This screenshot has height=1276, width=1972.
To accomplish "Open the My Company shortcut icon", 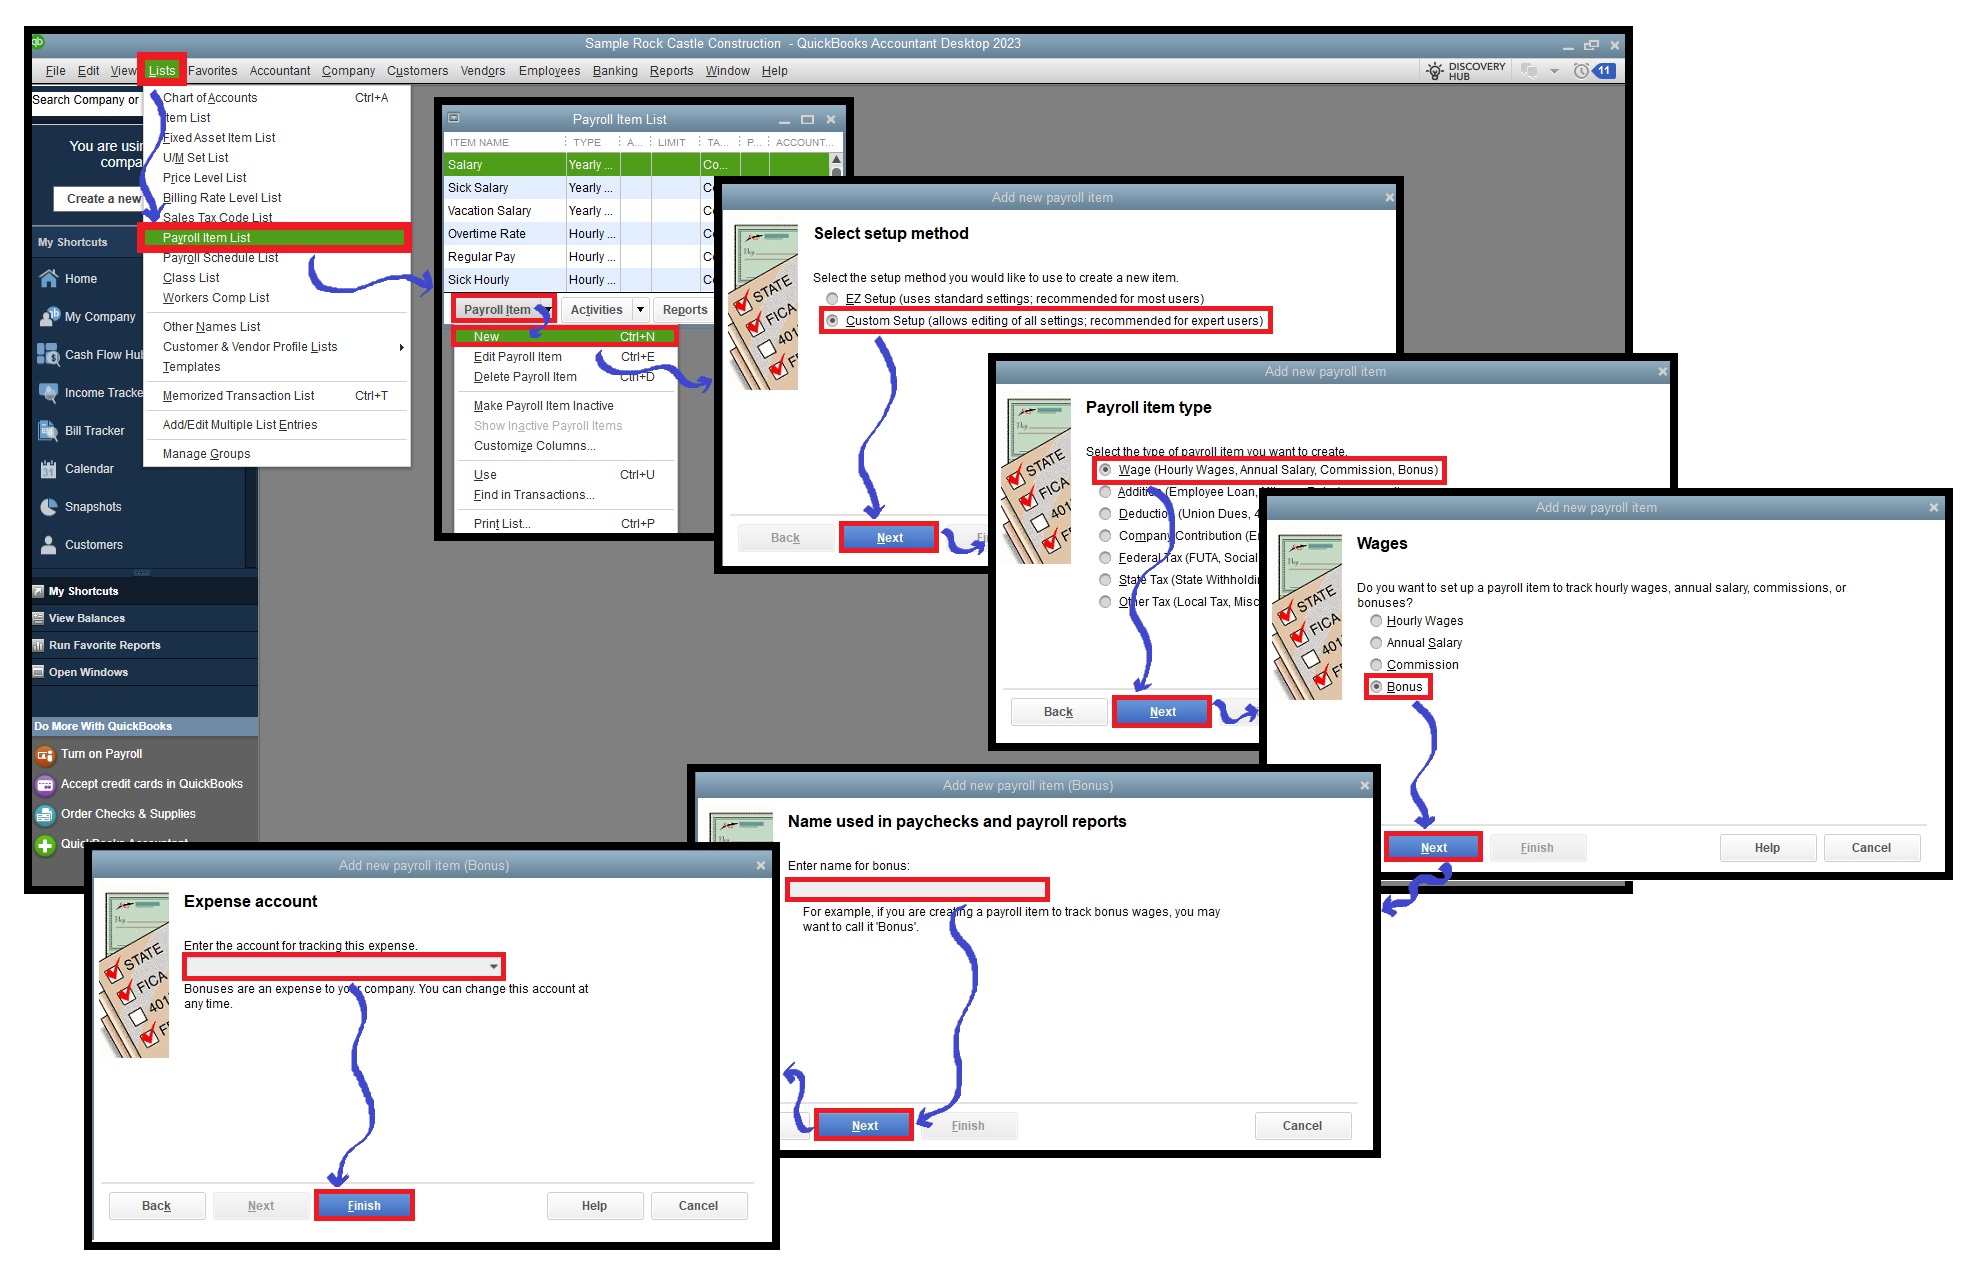I will click(x=48, y=317).
